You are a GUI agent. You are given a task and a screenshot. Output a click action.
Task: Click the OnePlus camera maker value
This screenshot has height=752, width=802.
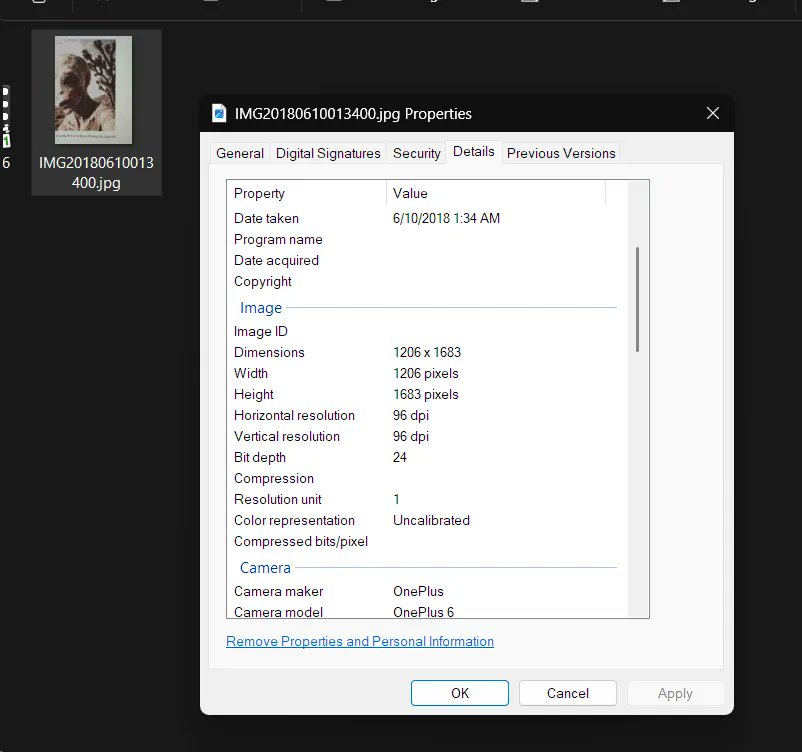point(418,591)
